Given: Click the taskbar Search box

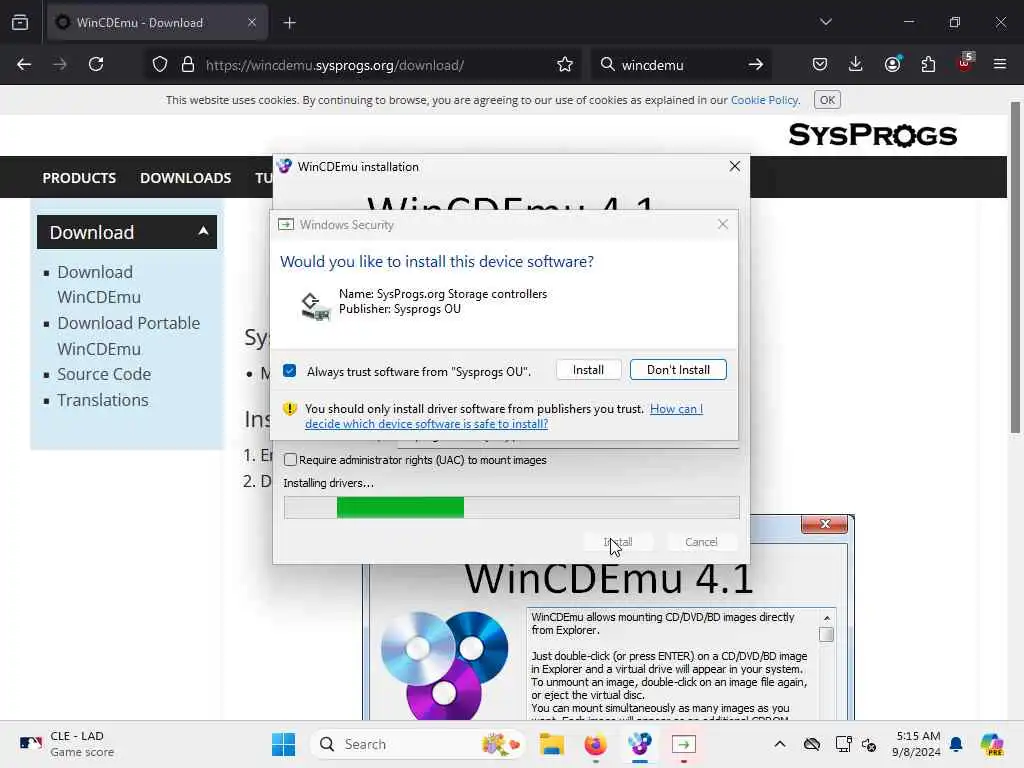Looking at the screenshot, I should coord(418,744).
